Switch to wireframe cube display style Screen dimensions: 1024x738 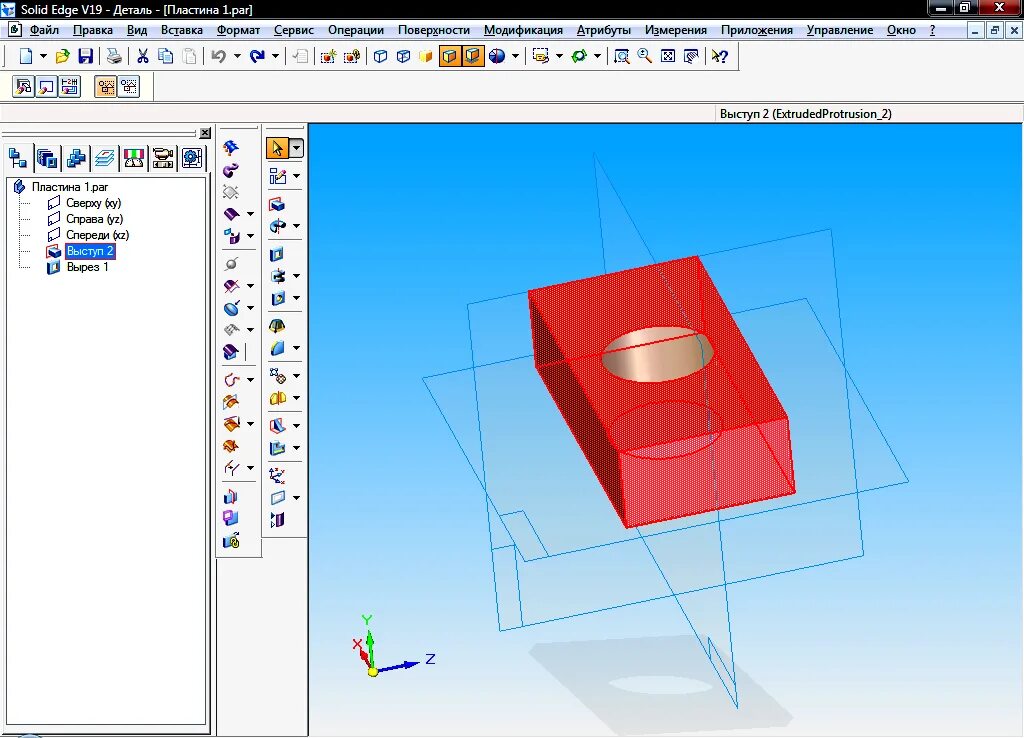pyautogui.click(x=380, y=56)
